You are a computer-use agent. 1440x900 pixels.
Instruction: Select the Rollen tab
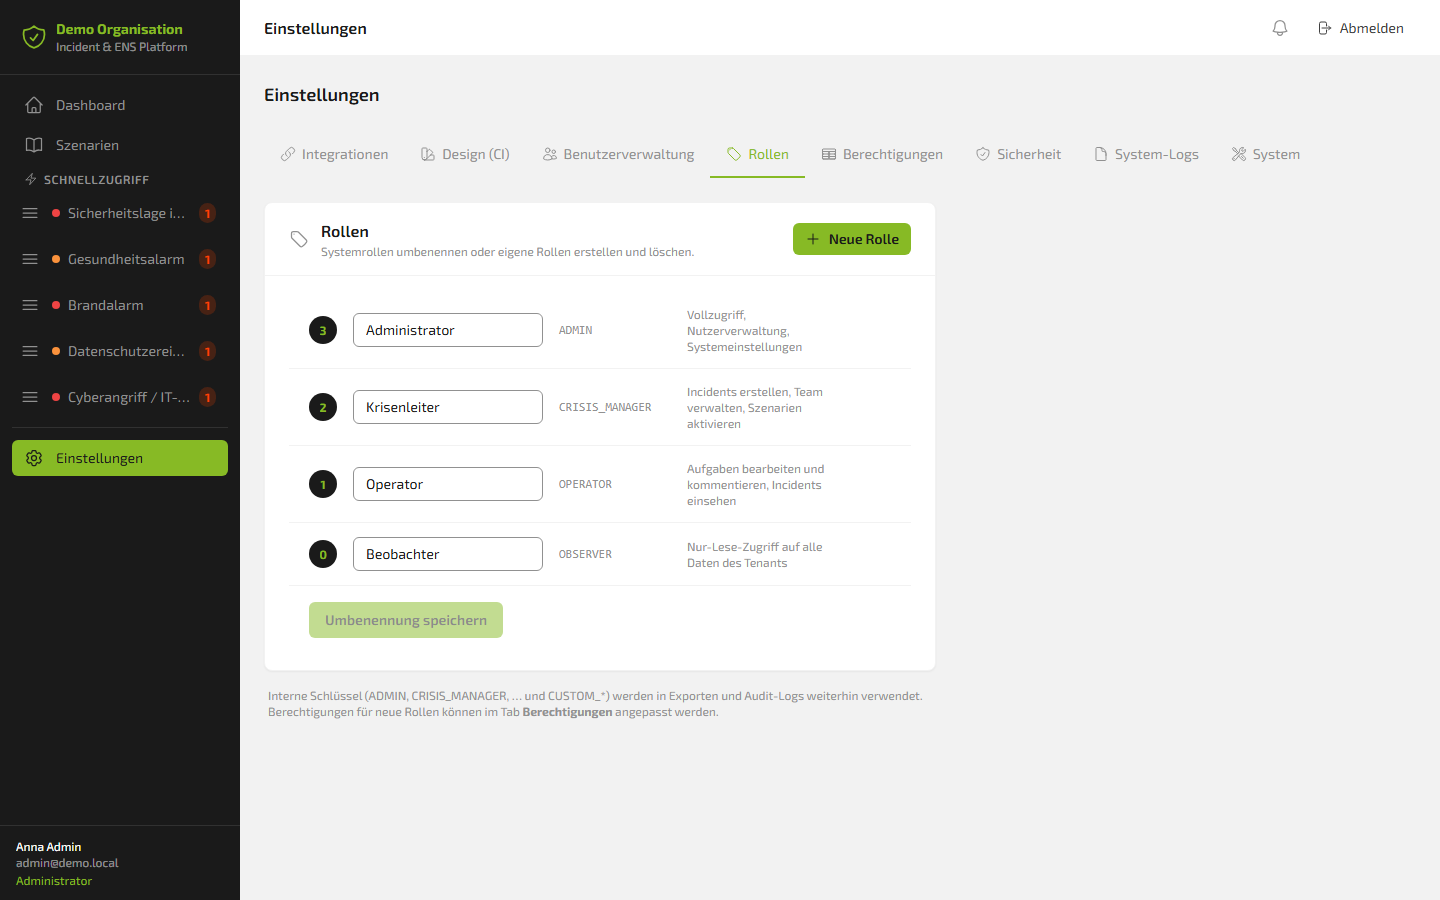(x=757, y=154)
